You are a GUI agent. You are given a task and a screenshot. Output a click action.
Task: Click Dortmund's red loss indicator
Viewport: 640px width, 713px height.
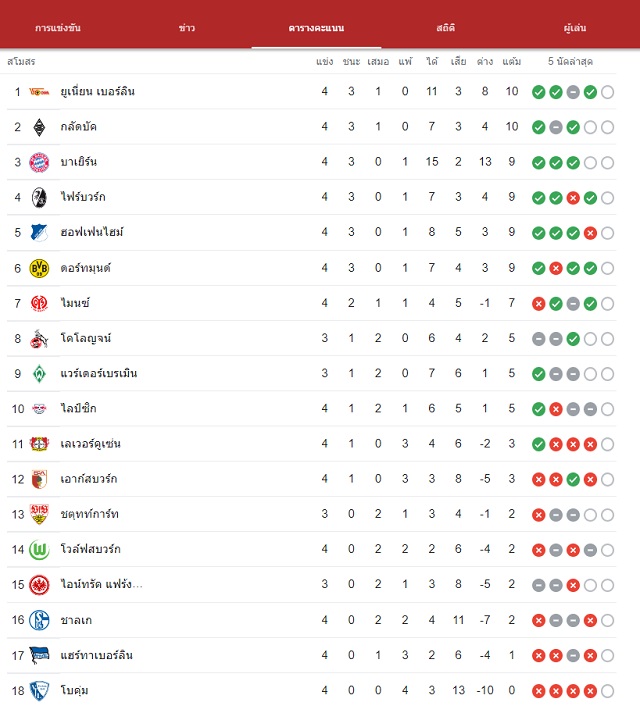[x=556, y=268]
